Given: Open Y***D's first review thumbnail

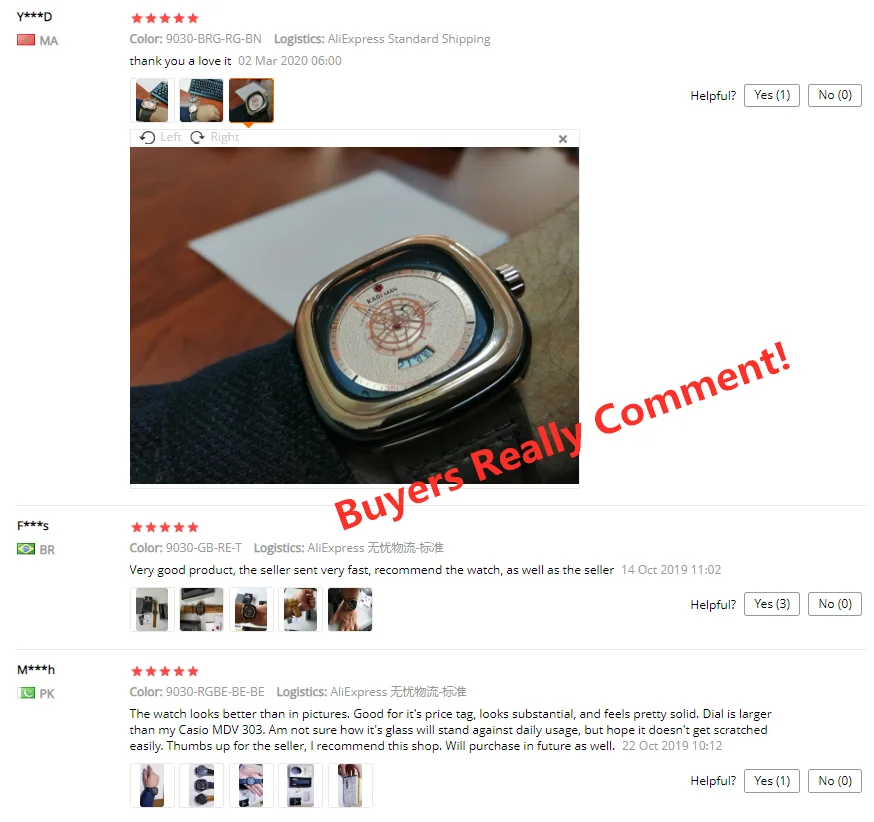Looking at the screenshot, I should click(x=152, y=100).
